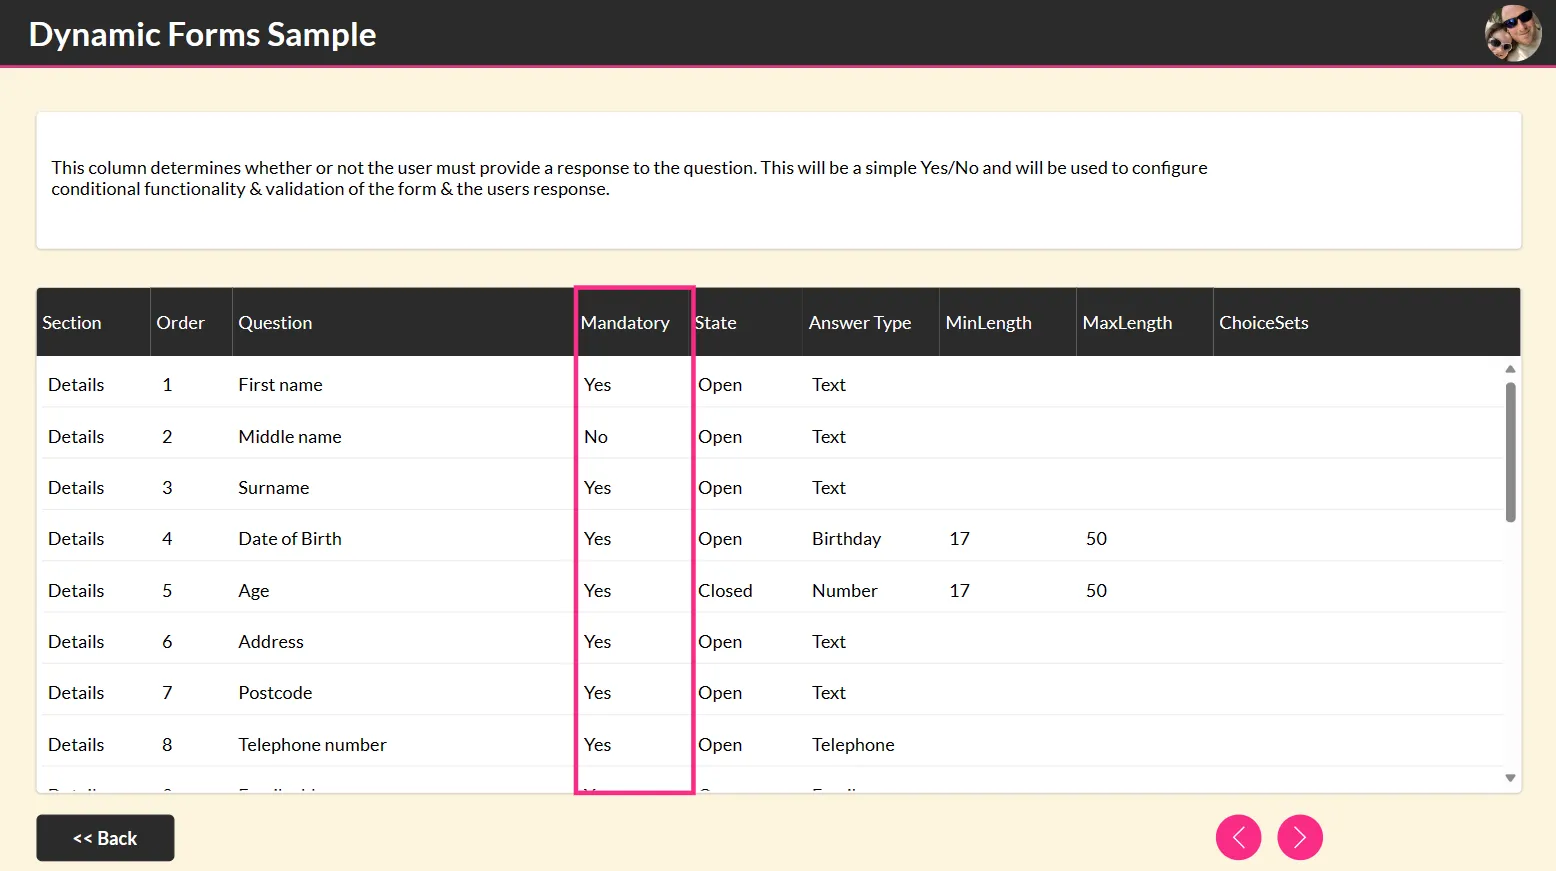Click the 'Telephone number' question cell
This screenshot has width=1556, height=871.
[312, 745]
